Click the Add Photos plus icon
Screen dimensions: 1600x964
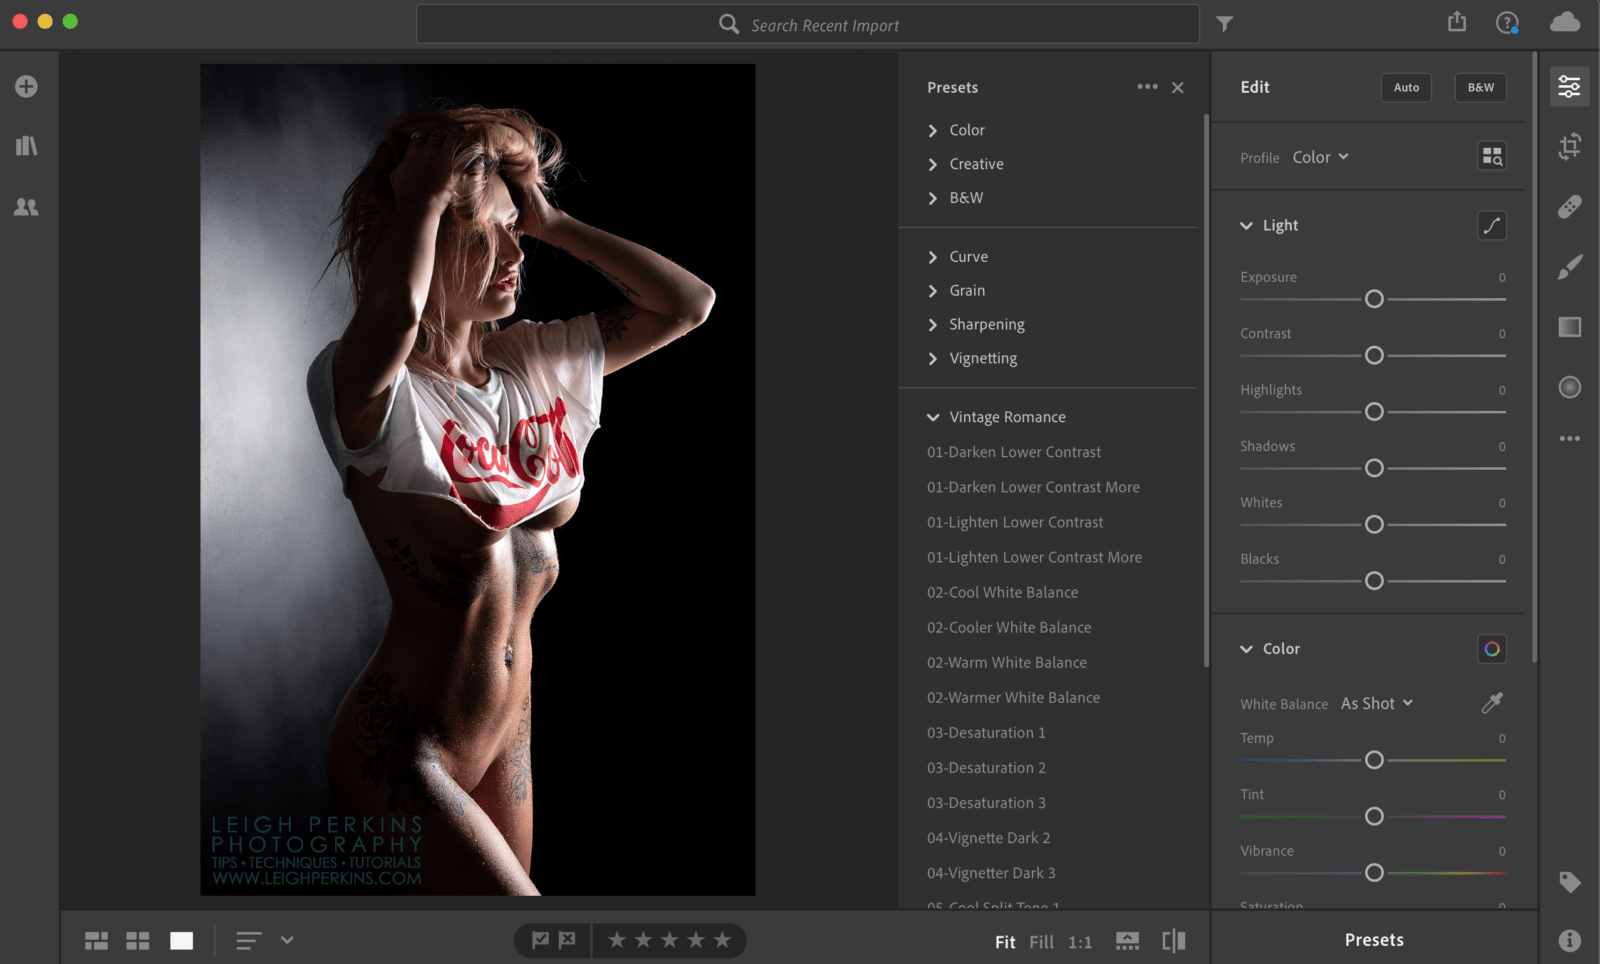coord(26,86)
